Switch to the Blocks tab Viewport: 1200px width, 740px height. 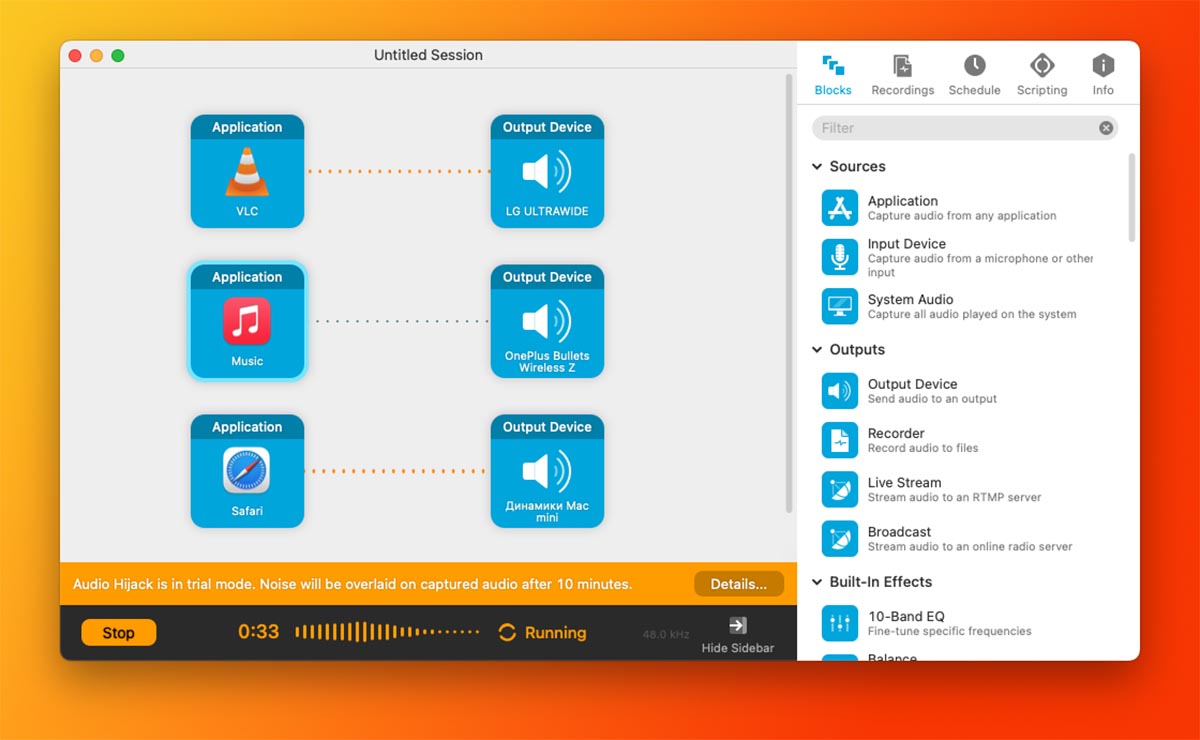[x=833, y=75]
